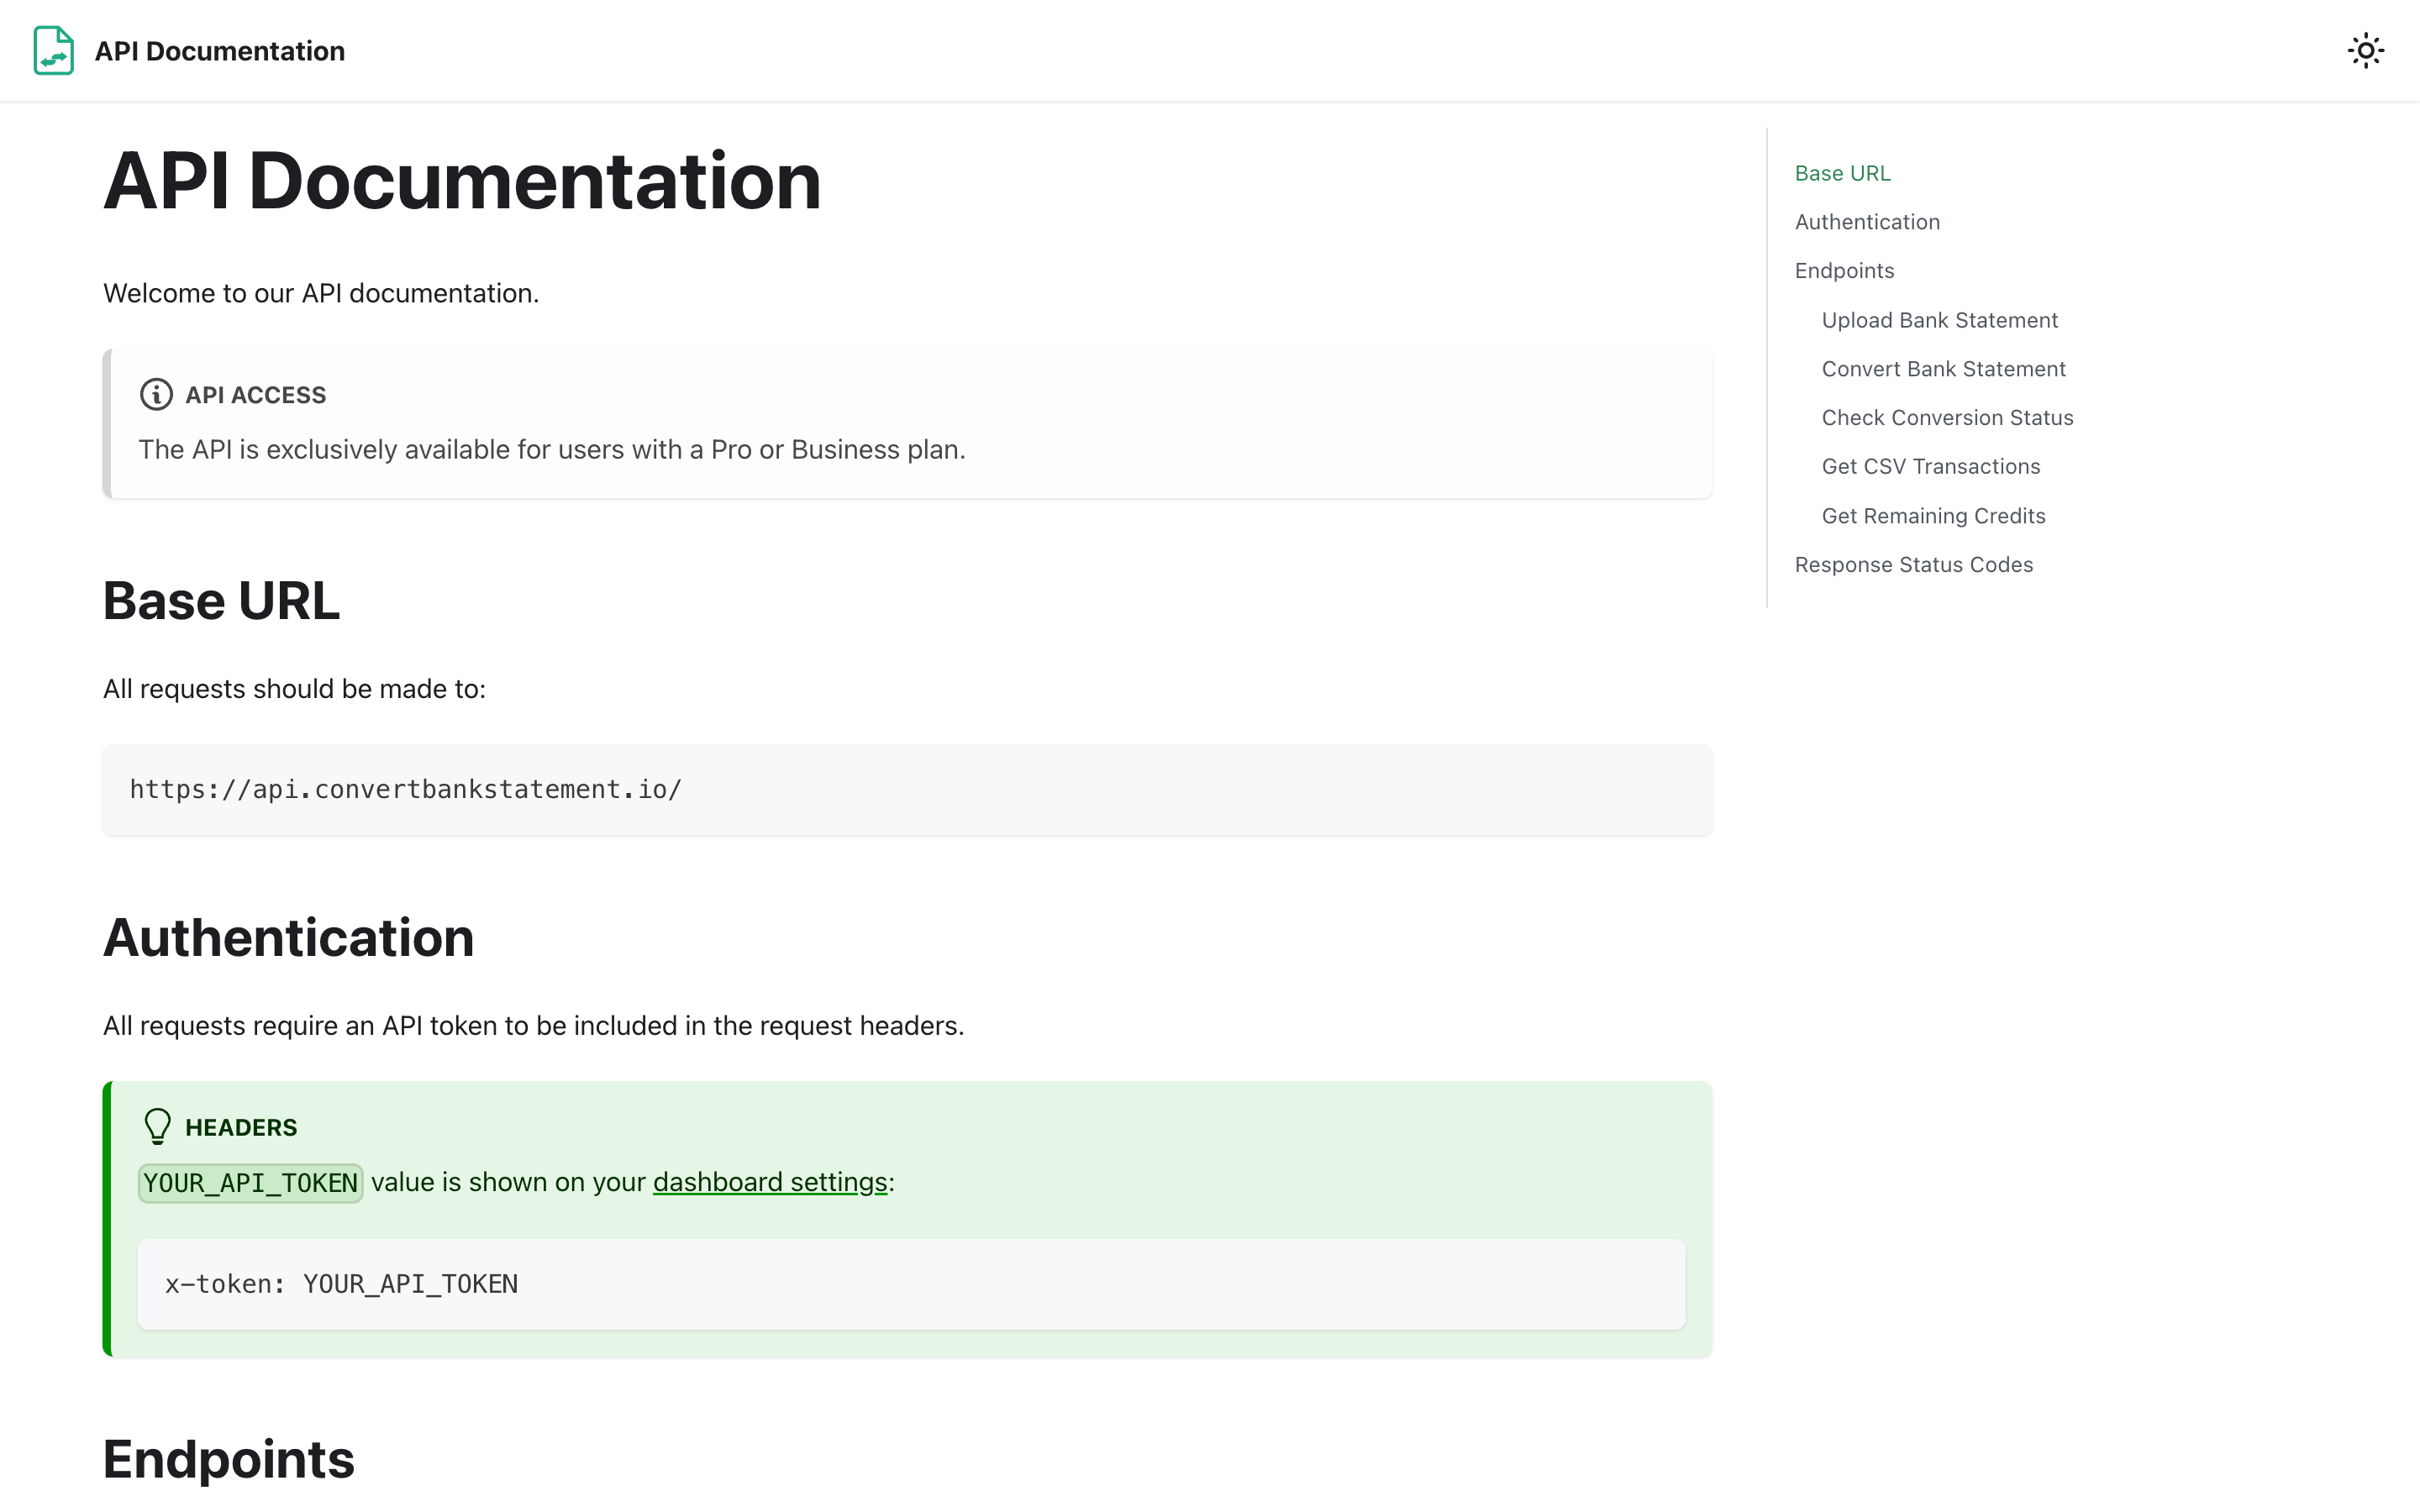
Task: Click the lightbulb icon in HEADERS box
Action: point(157,1126)
